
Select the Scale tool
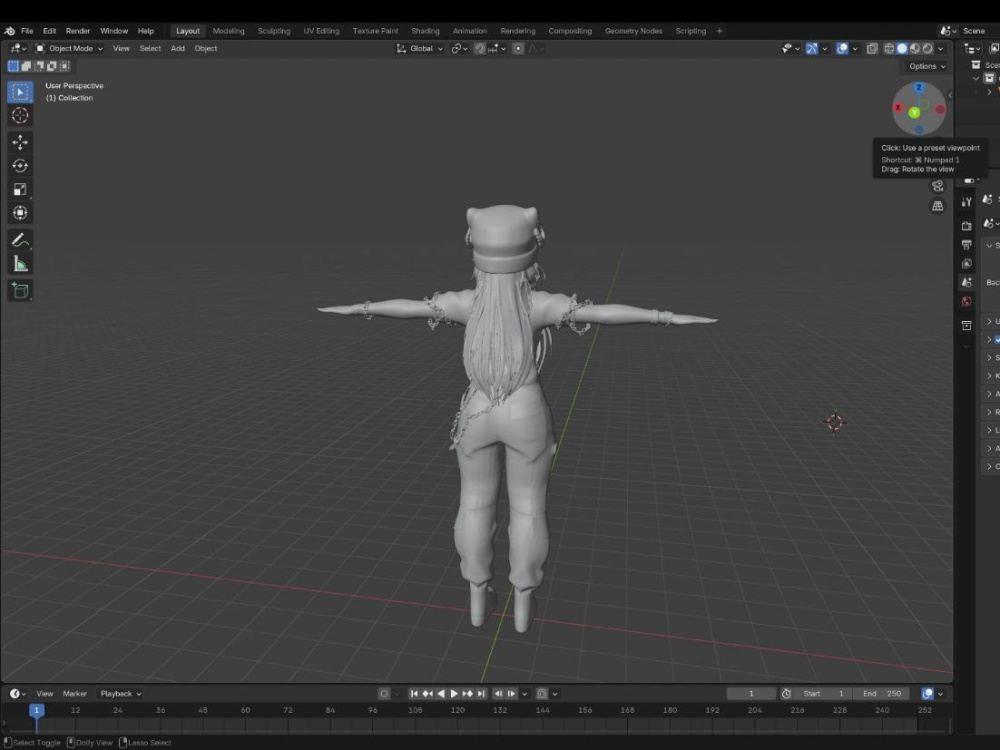(20, 189)
